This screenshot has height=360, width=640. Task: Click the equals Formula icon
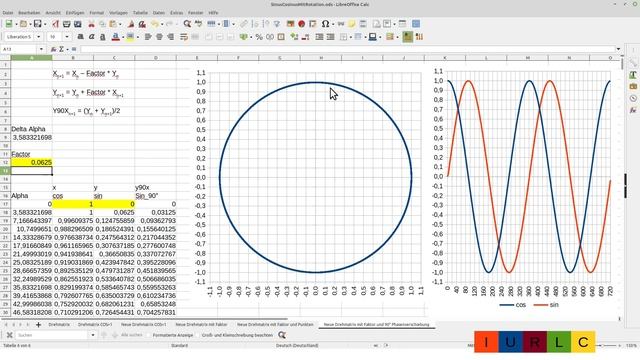pyautogui.click(x=74, y=49)
